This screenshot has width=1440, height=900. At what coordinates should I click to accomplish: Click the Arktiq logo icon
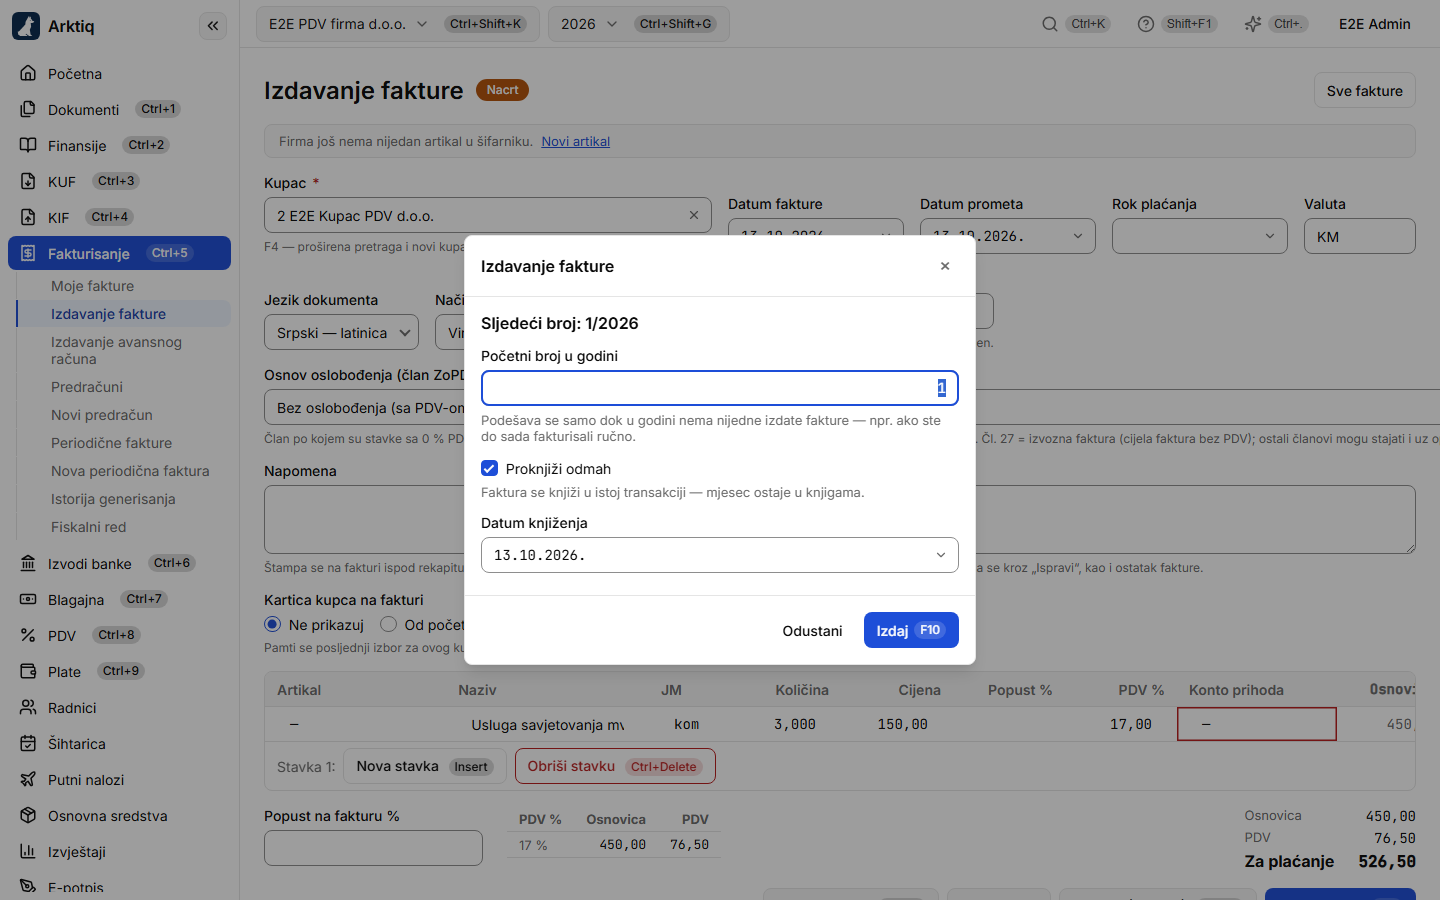coord(26,26)
